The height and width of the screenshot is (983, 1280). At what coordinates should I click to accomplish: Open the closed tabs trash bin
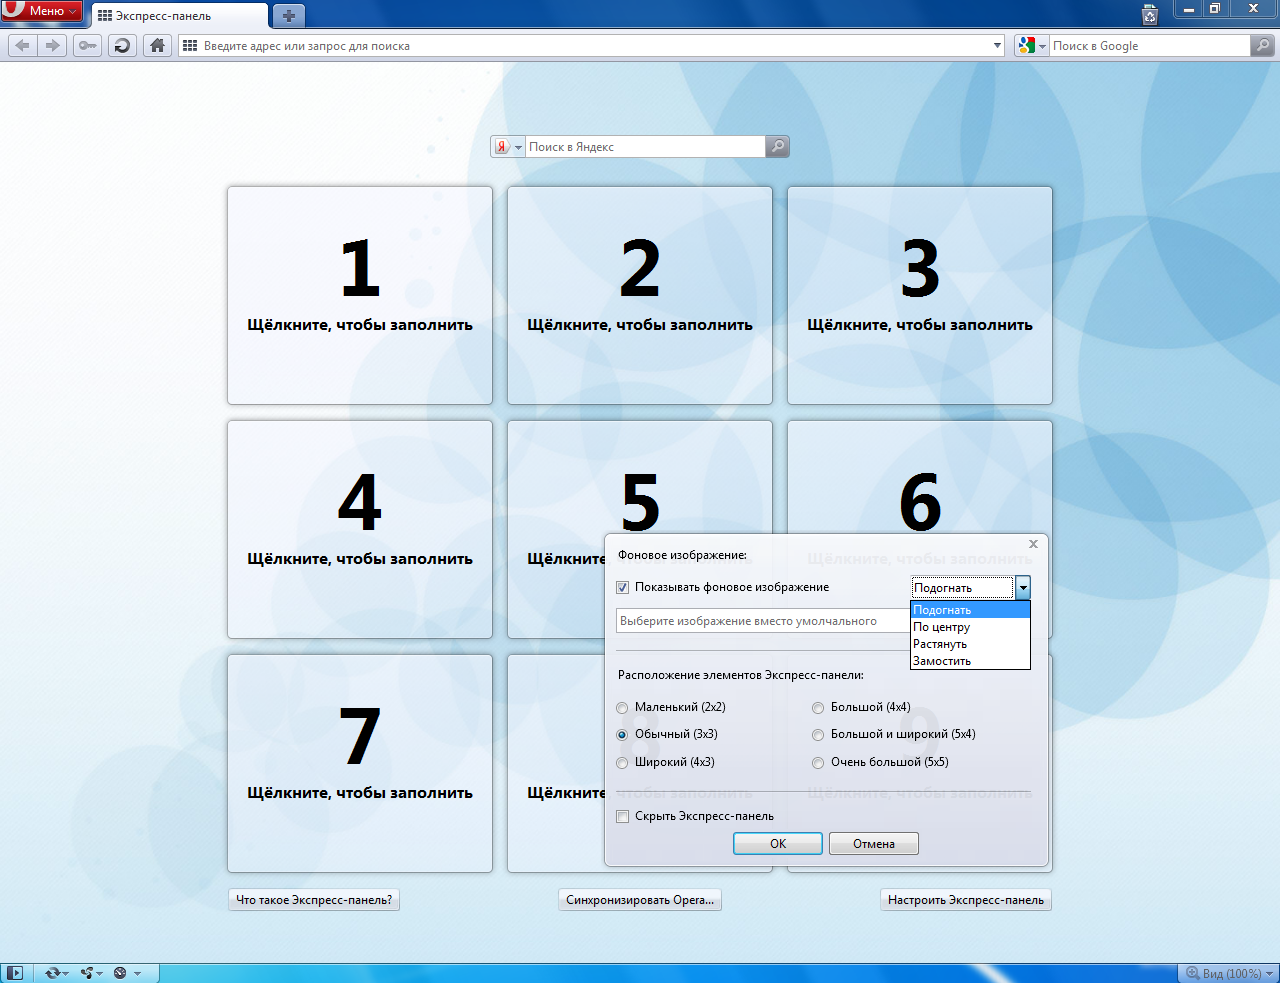pos(1150,14)
